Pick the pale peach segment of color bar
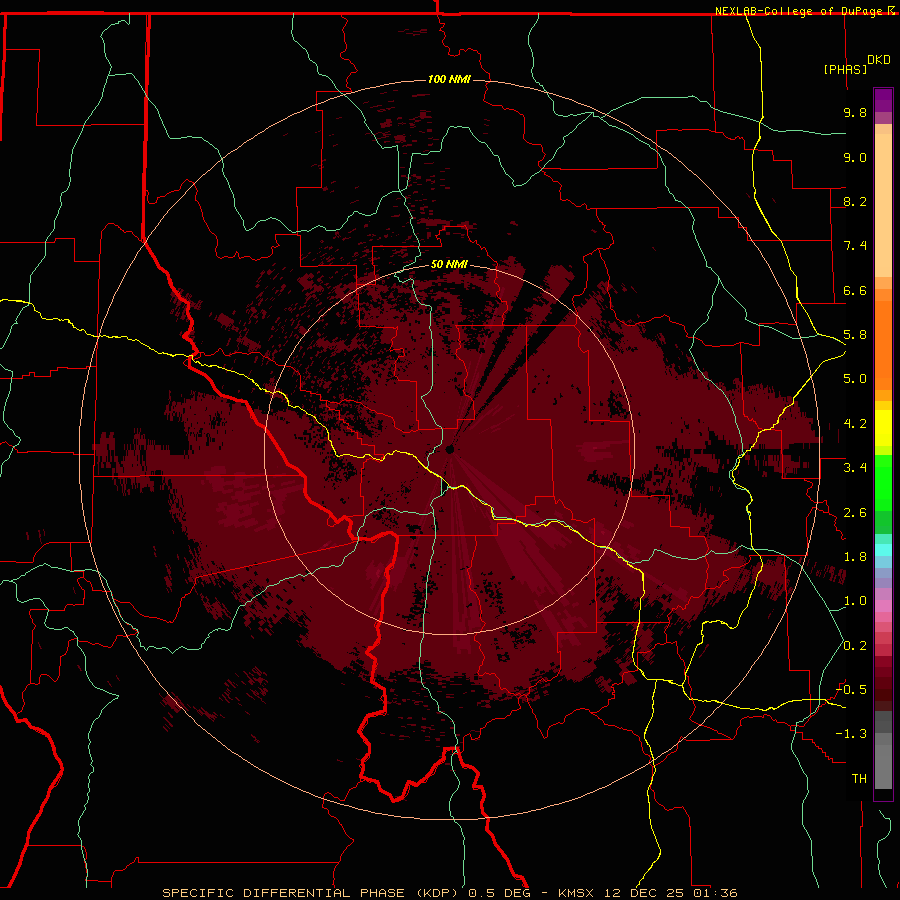The height and width of the screenshot is (900, 900). pyautogui.click(x=883, y=205)
